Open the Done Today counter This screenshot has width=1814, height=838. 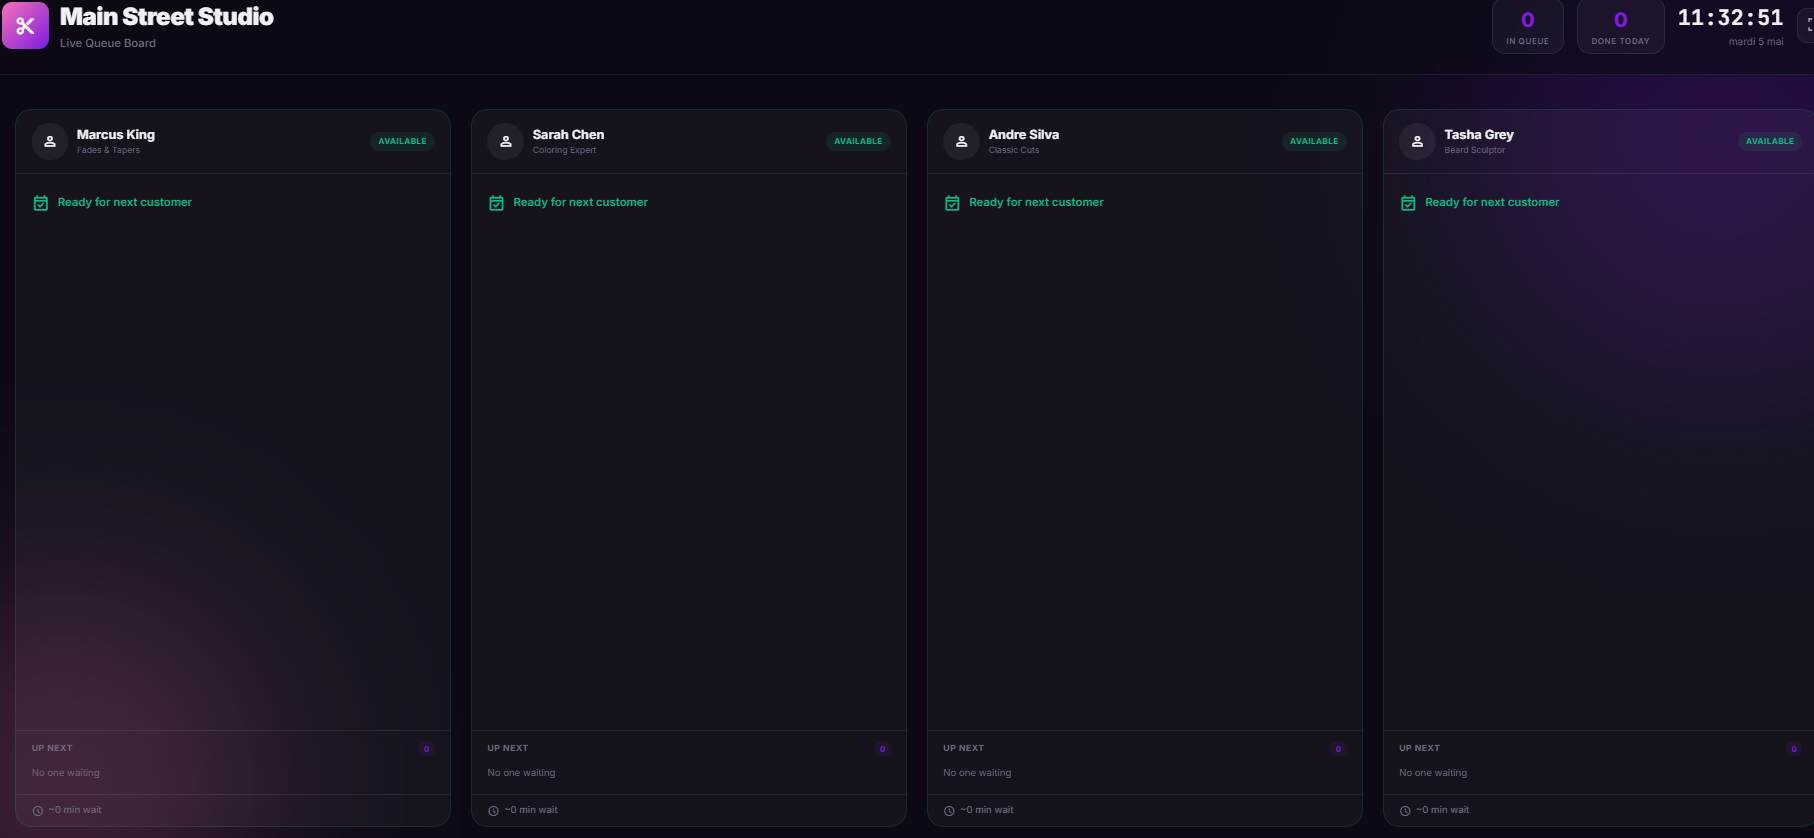click(1620, 27)
